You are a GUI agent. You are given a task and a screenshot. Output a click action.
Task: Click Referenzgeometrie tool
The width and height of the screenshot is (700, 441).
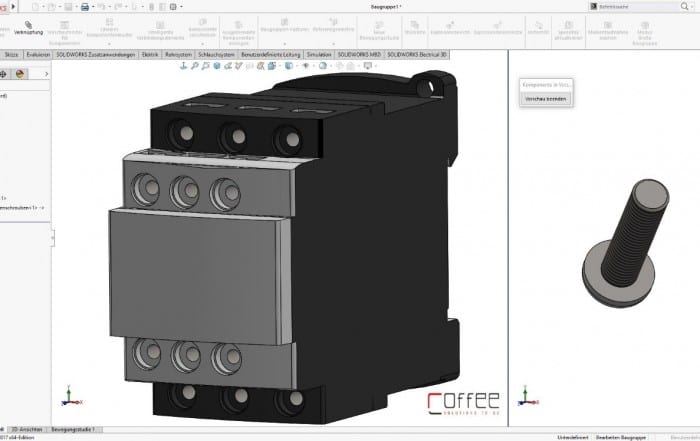333,26
